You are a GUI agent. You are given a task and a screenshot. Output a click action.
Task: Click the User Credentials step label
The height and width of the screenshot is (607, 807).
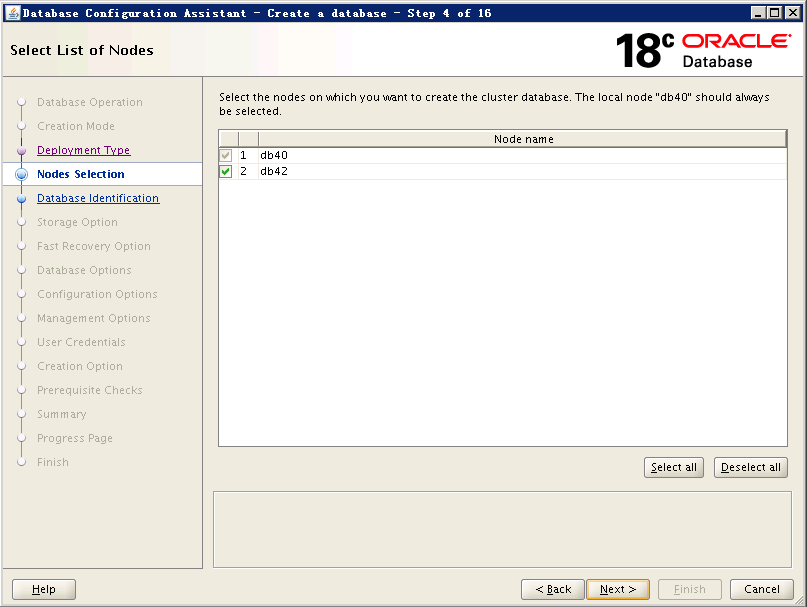point(81,342)
